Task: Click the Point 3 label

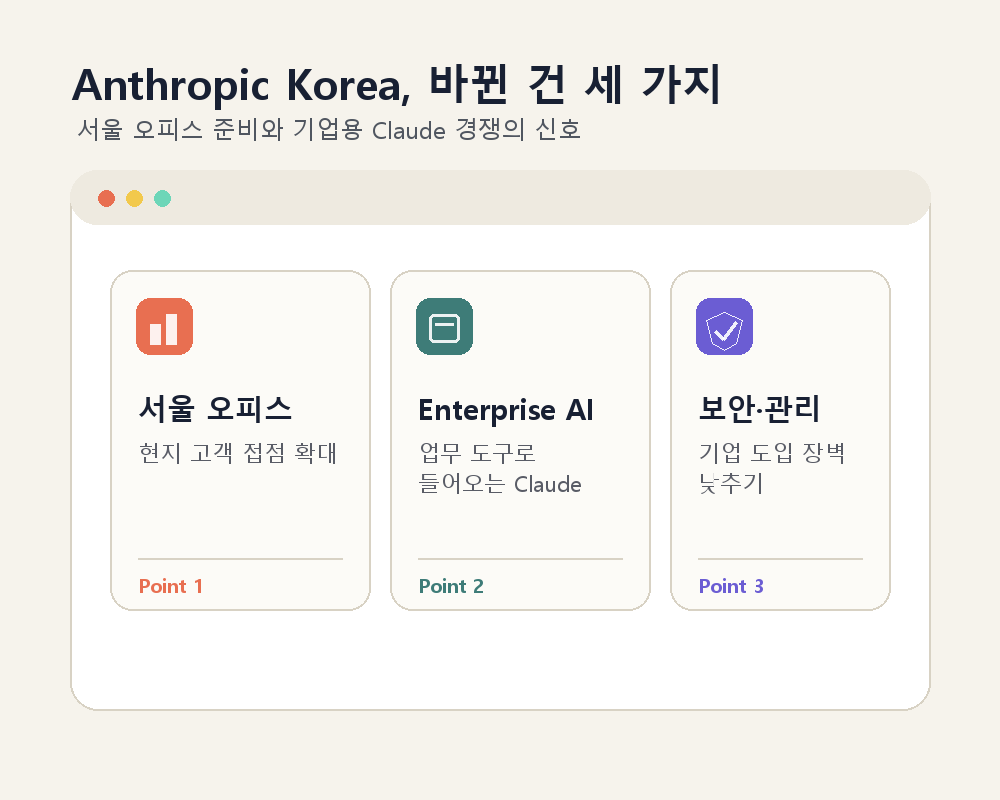Action: click(x=731, y=586)
